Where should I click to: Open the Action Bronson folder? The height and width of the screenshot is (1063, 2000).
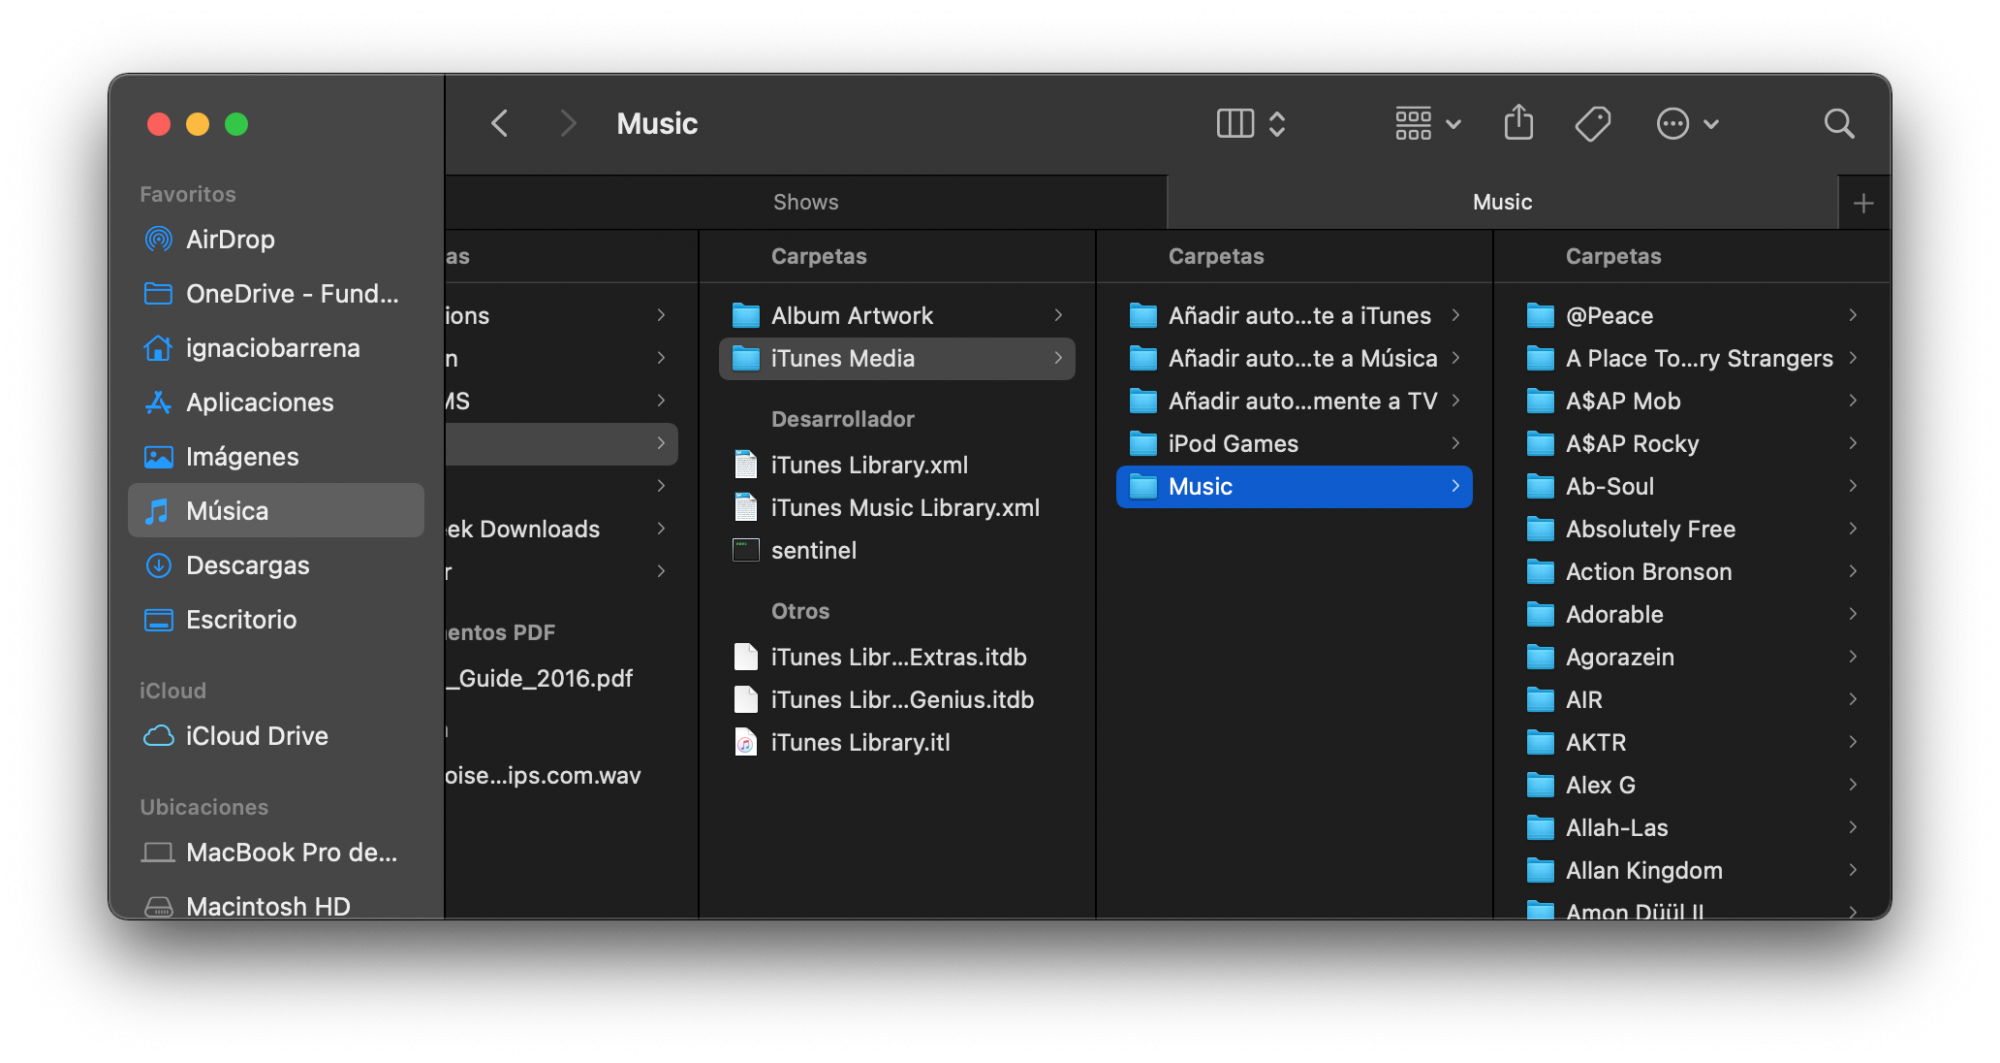1648,572
